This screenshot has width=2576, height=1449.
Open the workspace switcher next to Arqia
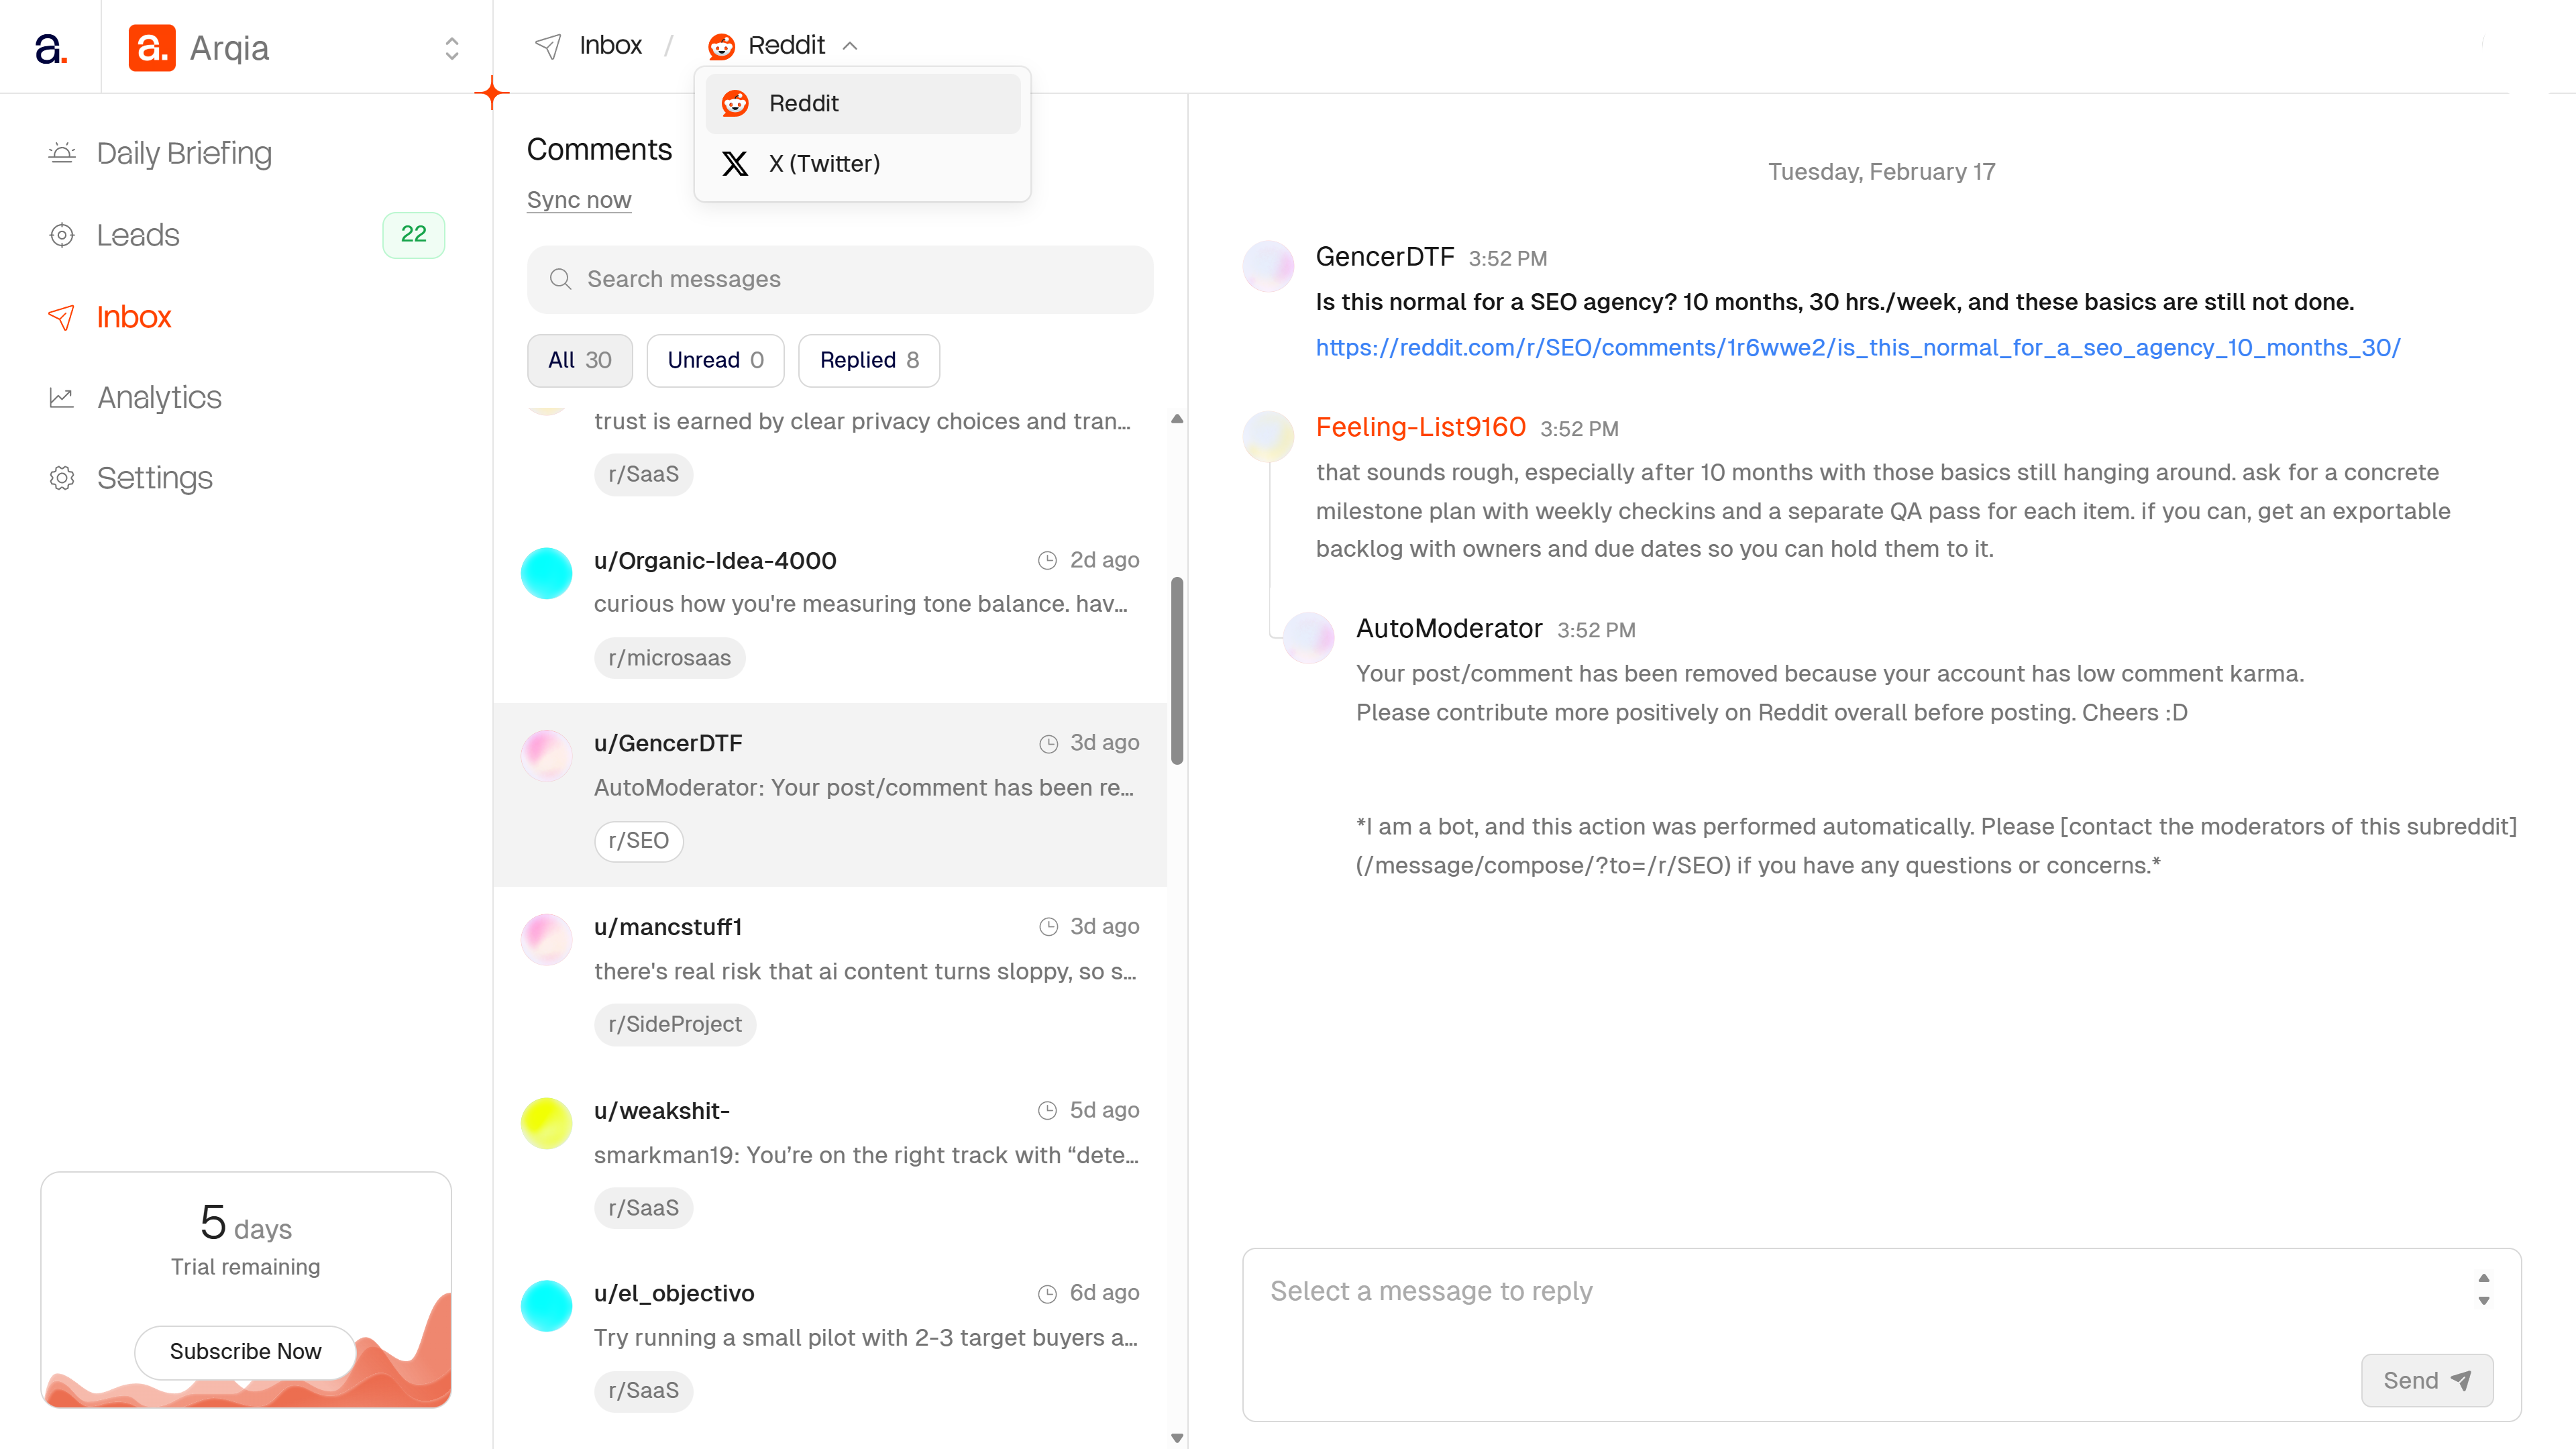tap(451, 47)
